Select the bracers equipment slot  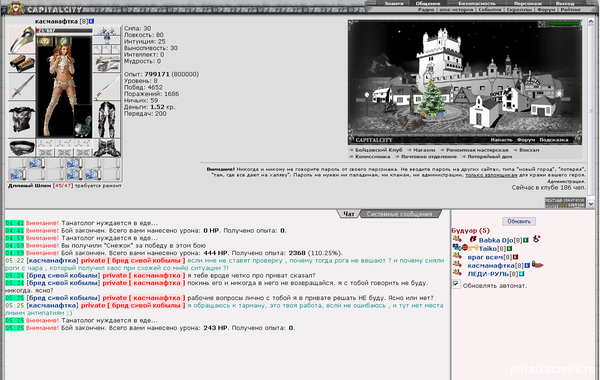tap(22, 64)
